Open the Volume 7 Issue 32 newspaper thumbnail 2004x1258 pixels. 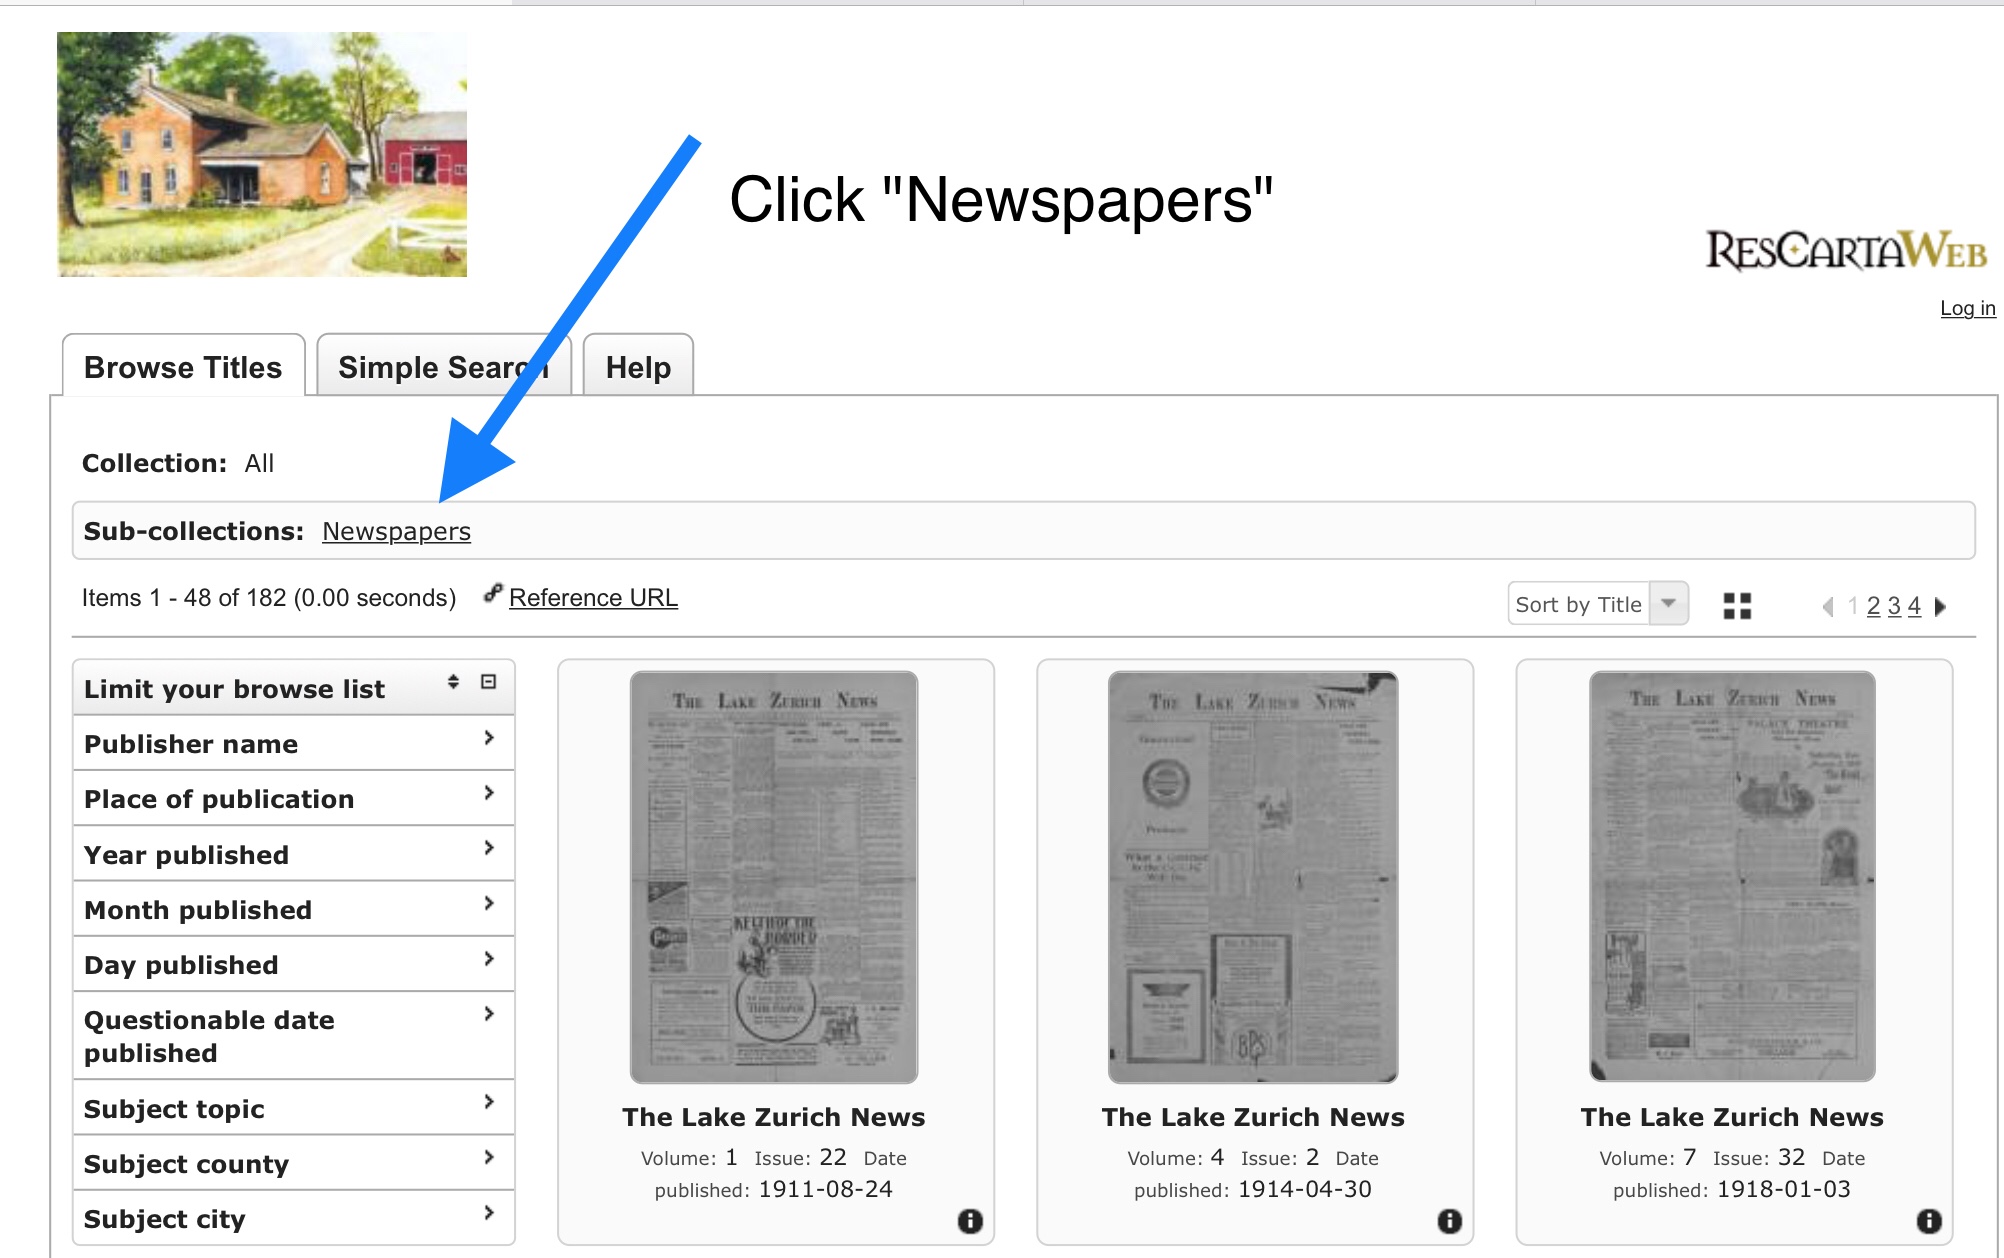pyautogui.click(x=1732, y=876)
